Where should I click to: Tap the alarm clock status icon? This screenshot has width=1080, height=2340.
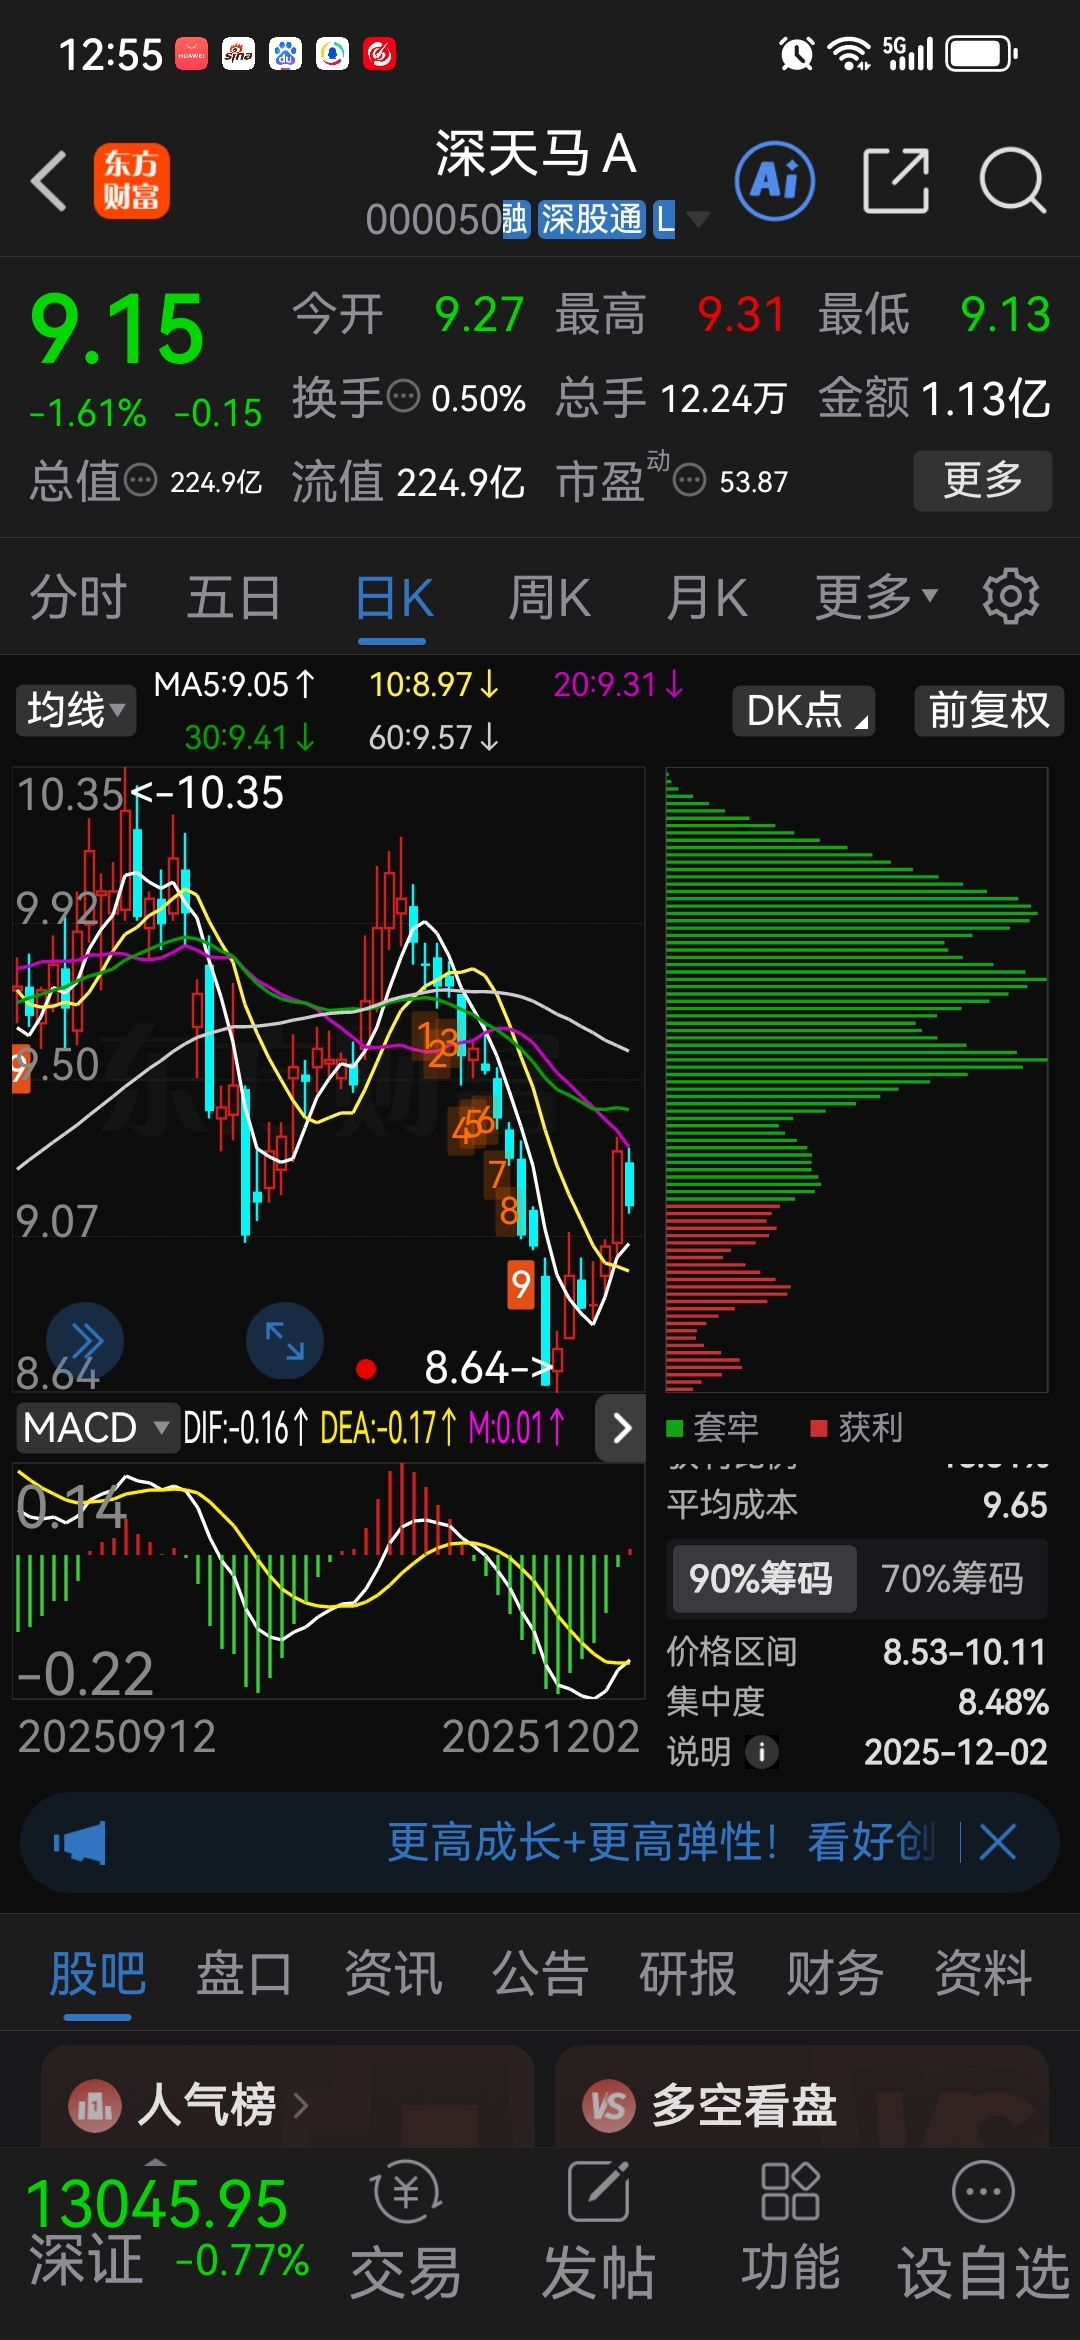tap(796, 54)
